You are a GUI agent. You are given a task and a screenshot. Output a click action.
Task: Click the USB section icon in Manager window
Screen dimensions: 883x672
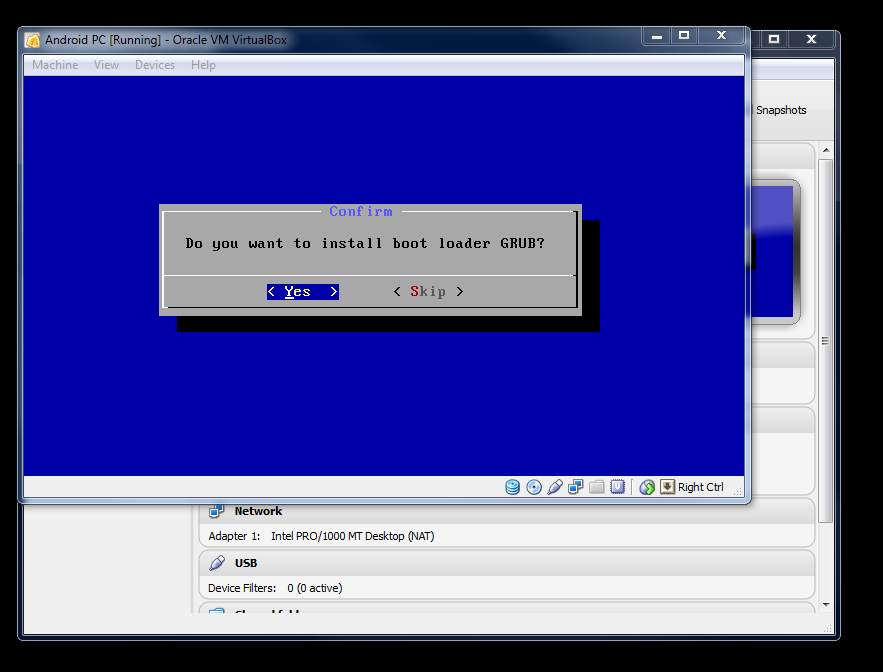point(217,563)
